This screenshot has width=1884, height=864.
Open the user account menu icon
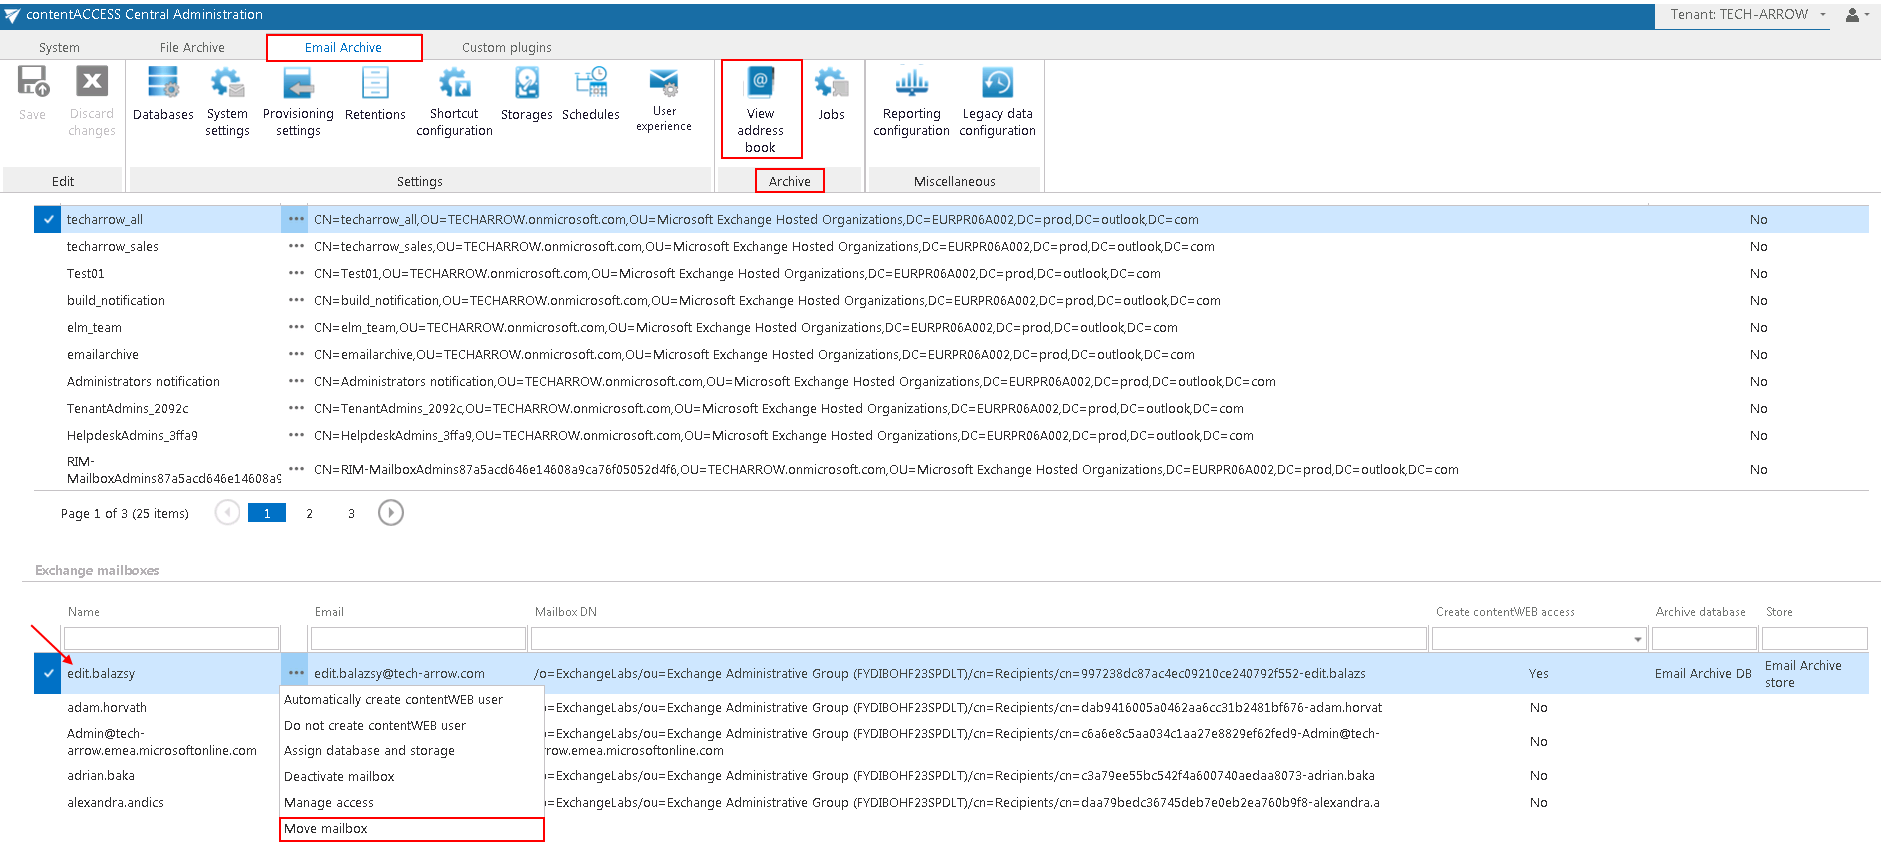tap(1857, 15)
